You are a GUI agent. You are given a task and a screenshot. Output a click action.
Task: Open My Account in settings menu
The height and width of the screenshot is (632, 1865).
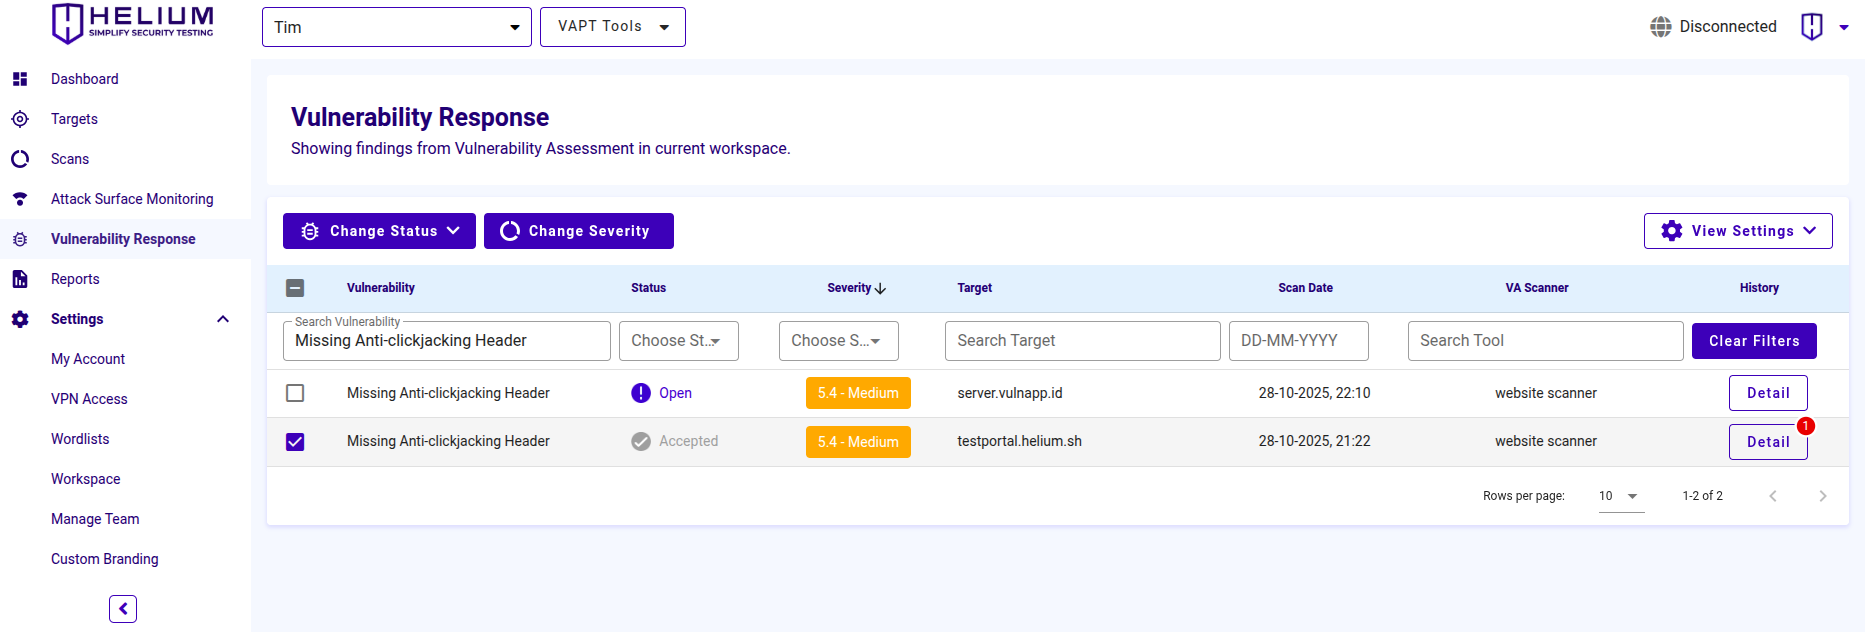pos(88,359)
